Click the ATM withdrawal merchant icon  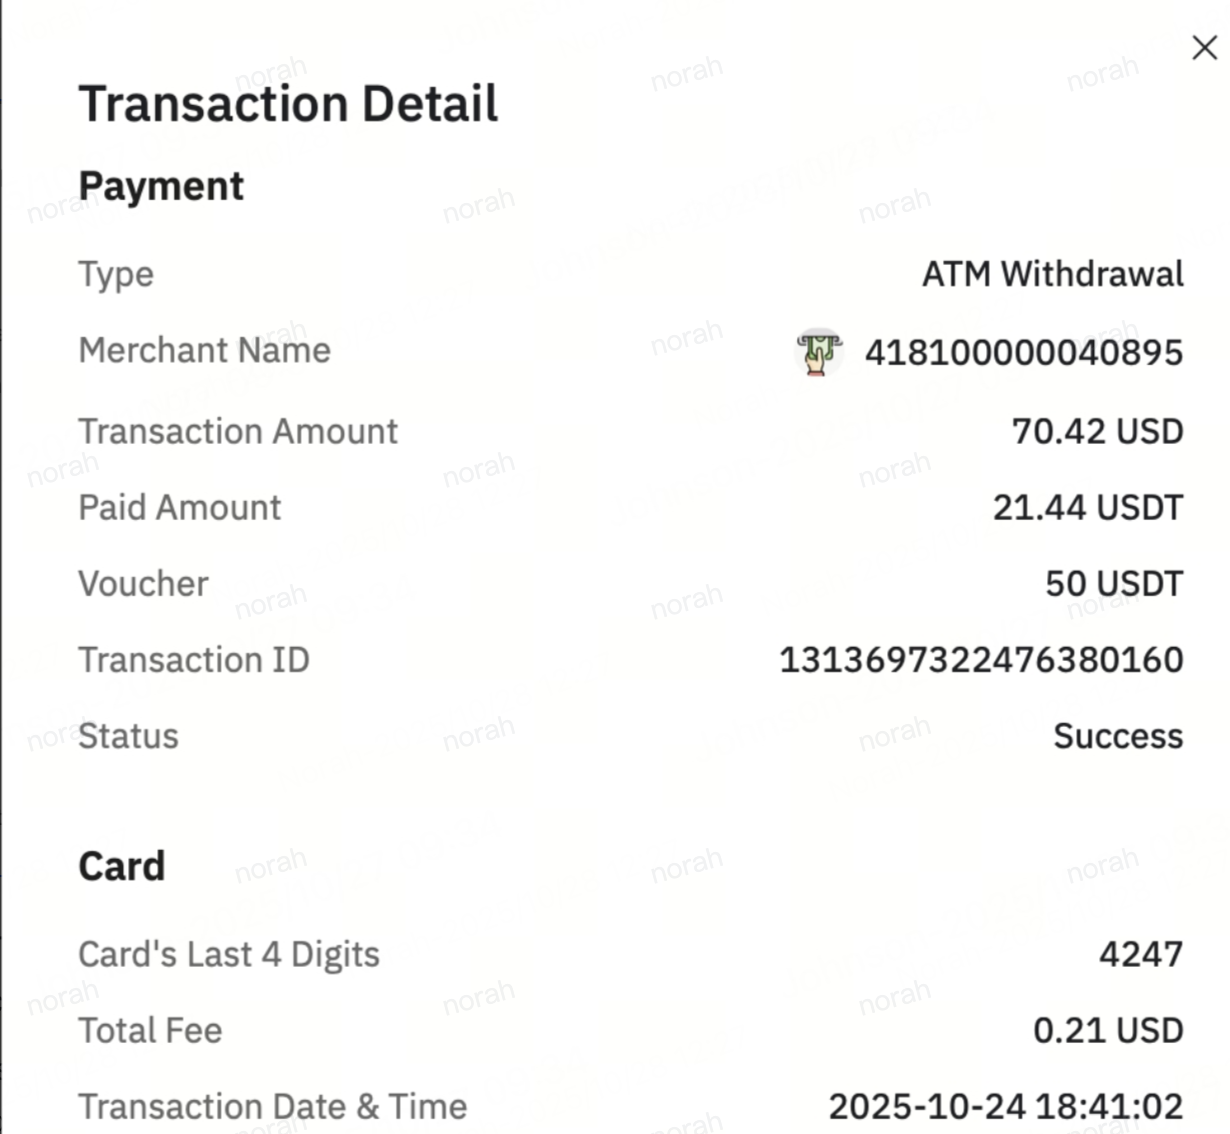click(819, 352)
